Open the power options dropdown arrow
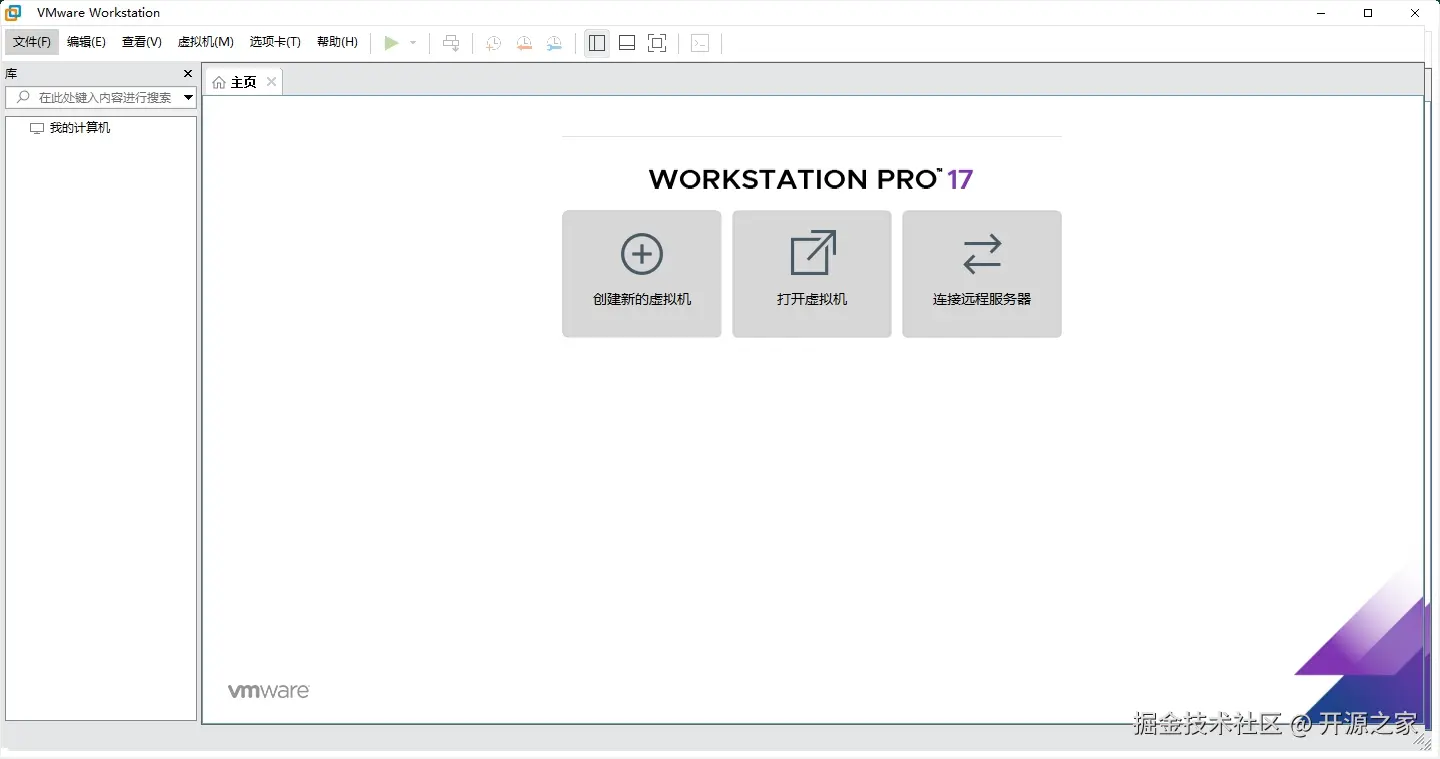Image resolution: width=1440 pixels, height=759 pixels. point(412,43)
